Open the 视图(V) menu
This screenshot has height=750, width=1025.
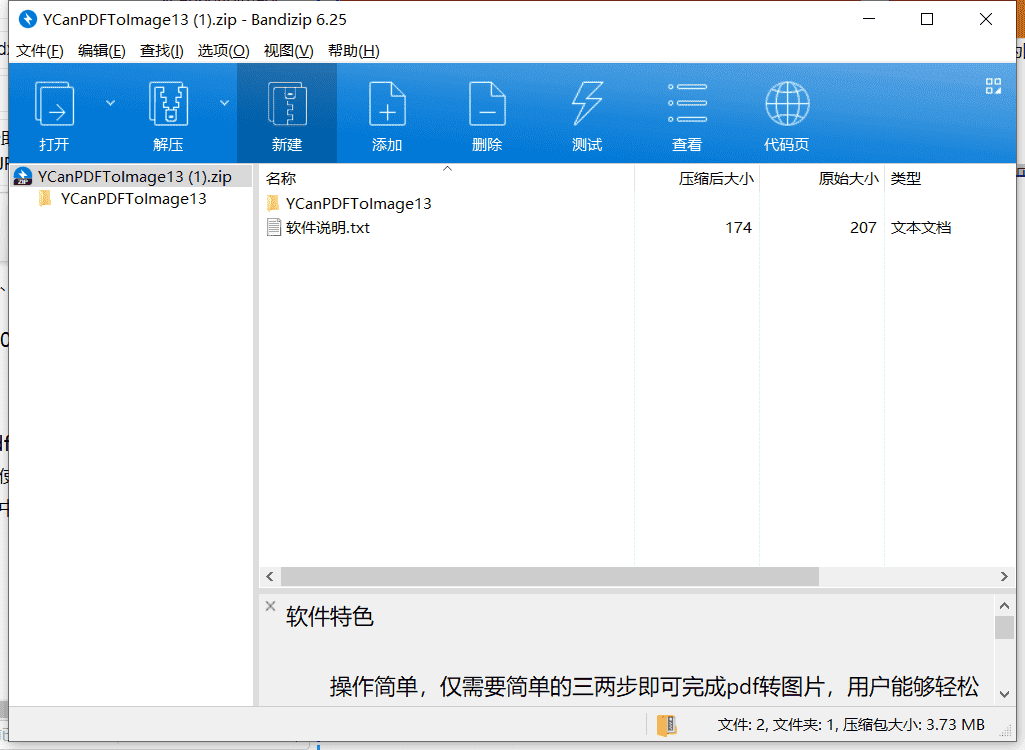[288, 51]
